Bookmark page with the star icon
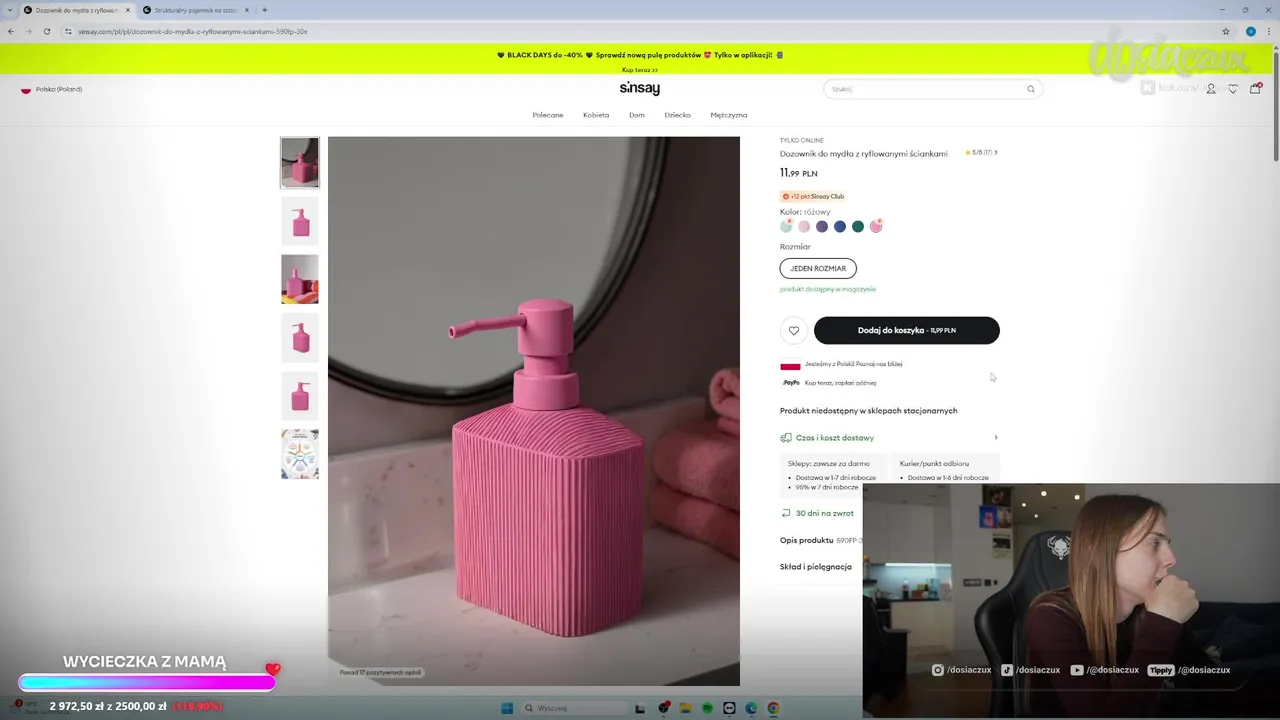 pyautogui.click(x=1226, y=31)
